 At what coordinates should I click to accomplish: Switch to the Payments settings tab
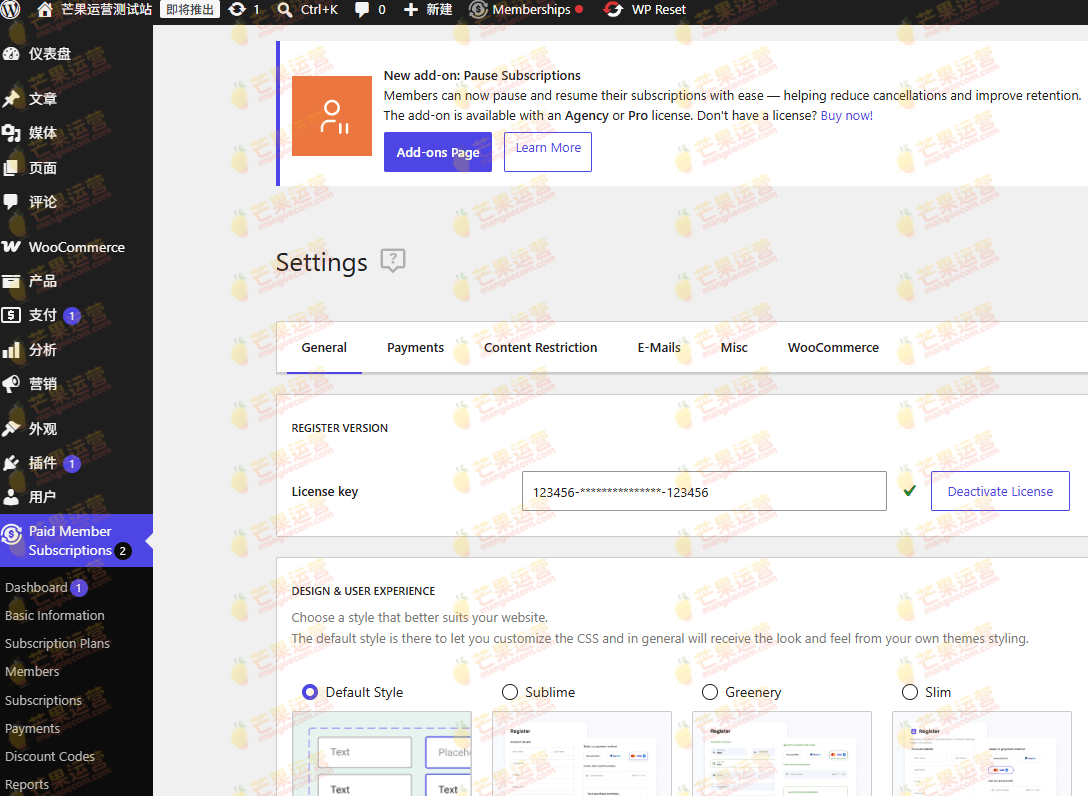pyautogui.click(x=415, y=348)
